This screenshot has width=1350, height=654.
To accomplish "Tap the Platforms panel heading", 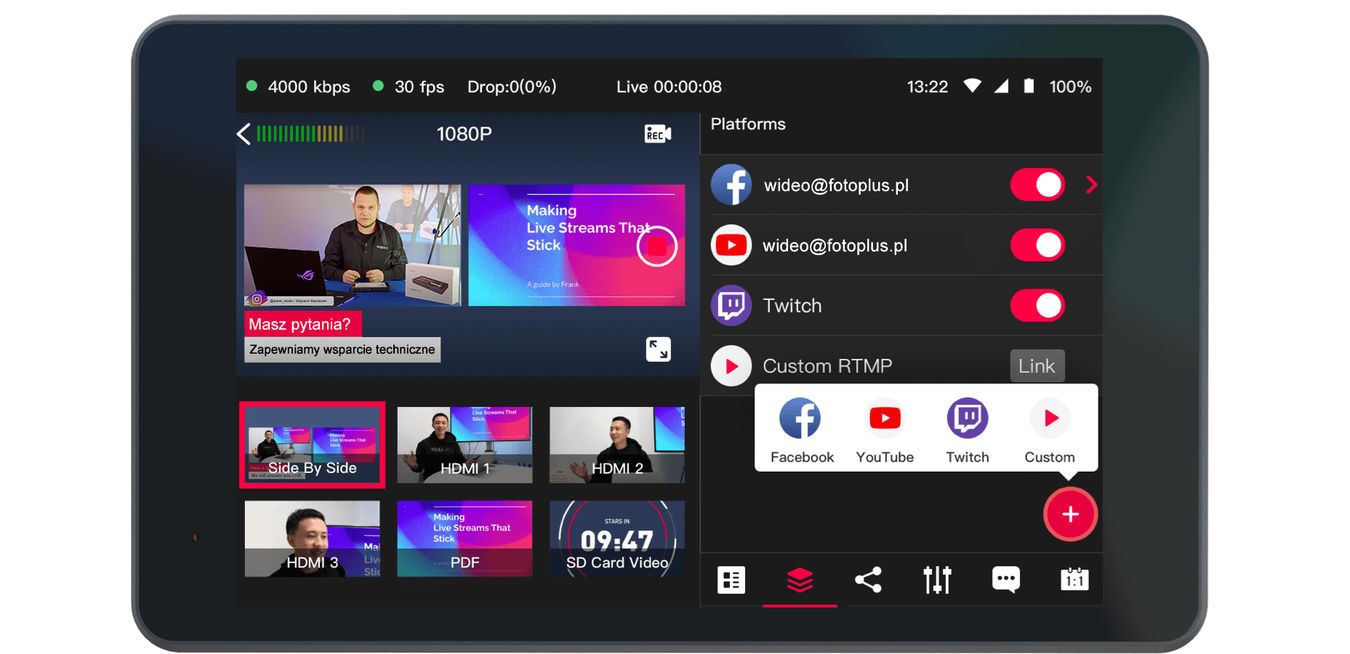I will click(748, 124).
